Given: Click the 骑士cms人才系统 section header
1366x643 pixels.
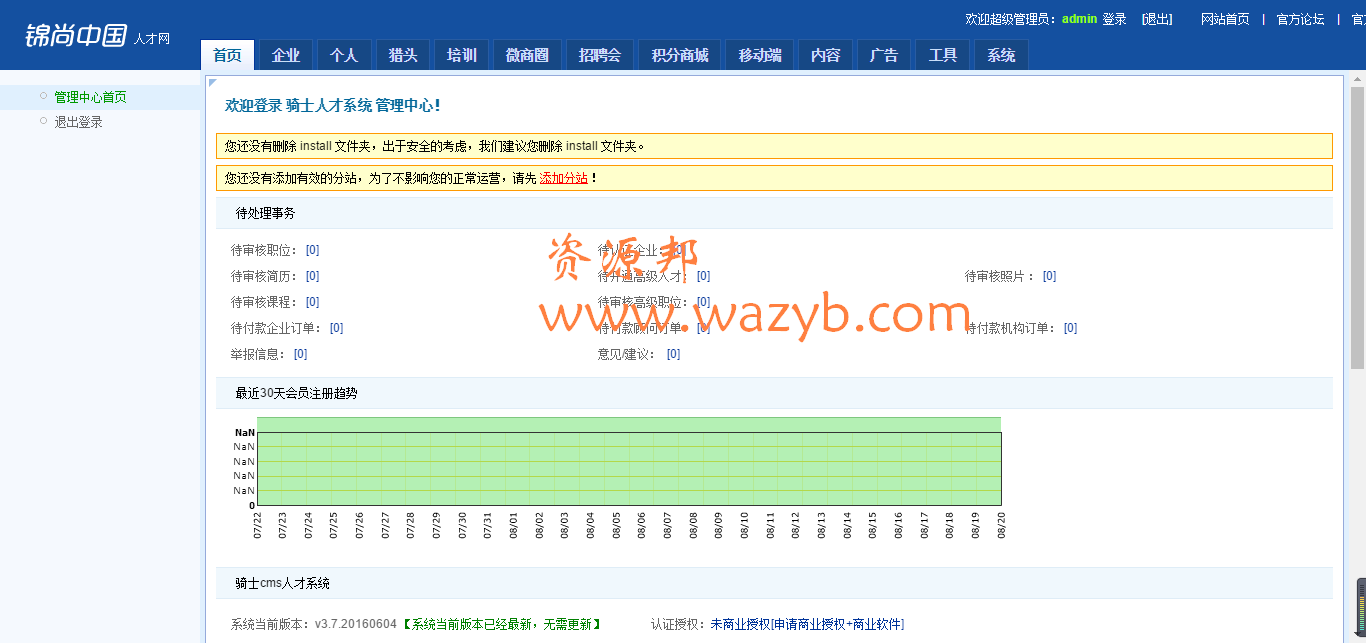Looking at the screenshot, I should tap(774, 583).
